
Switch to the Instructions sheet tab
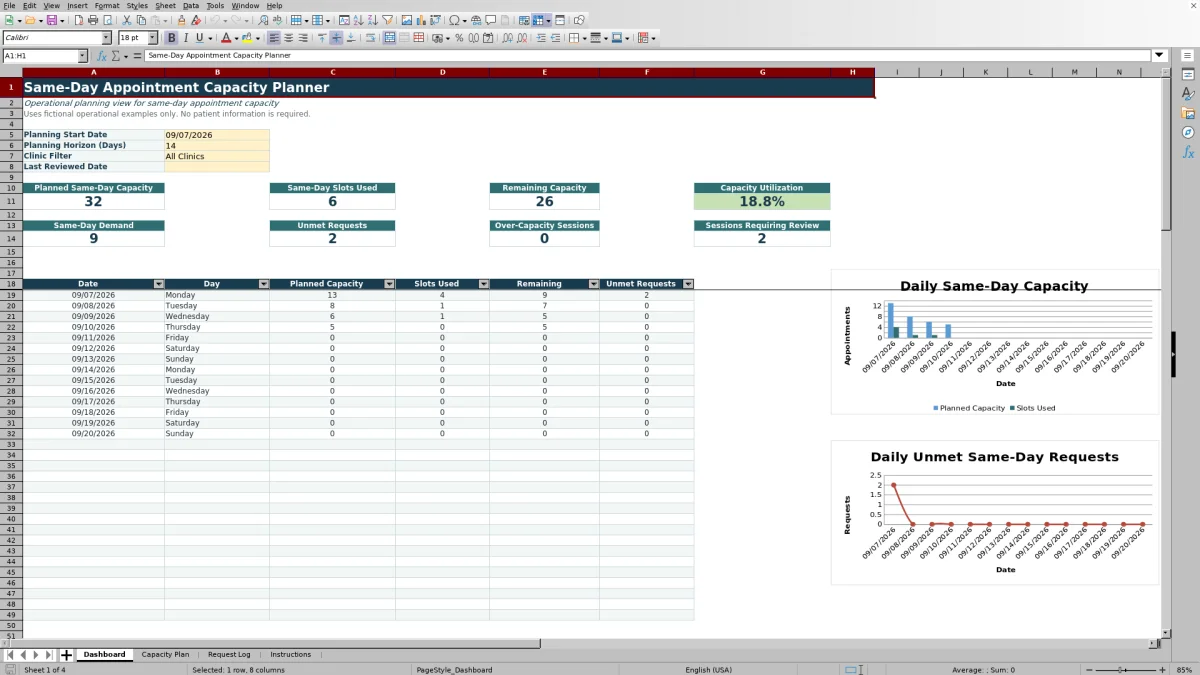tap(290, 655)
